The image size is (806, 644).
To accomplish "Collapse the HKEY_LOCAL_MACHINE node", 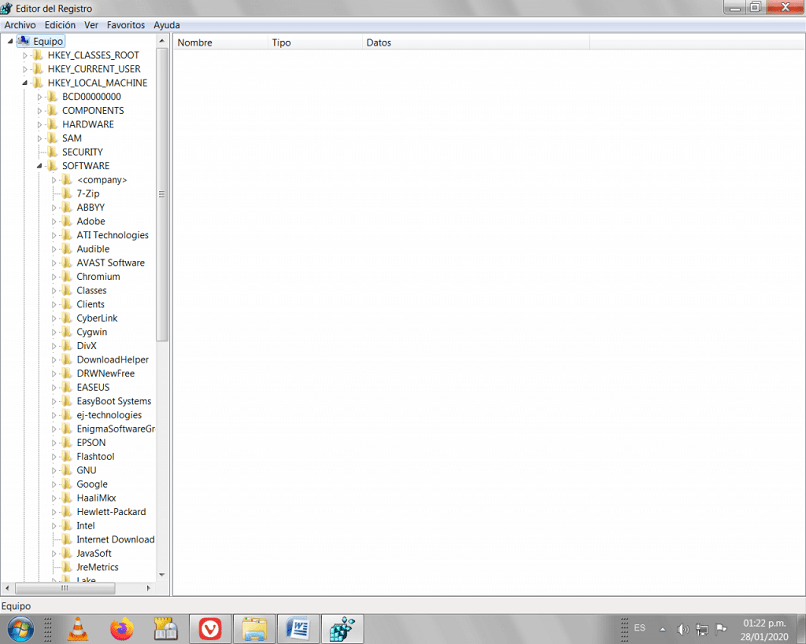I will (x=25, y=83).
